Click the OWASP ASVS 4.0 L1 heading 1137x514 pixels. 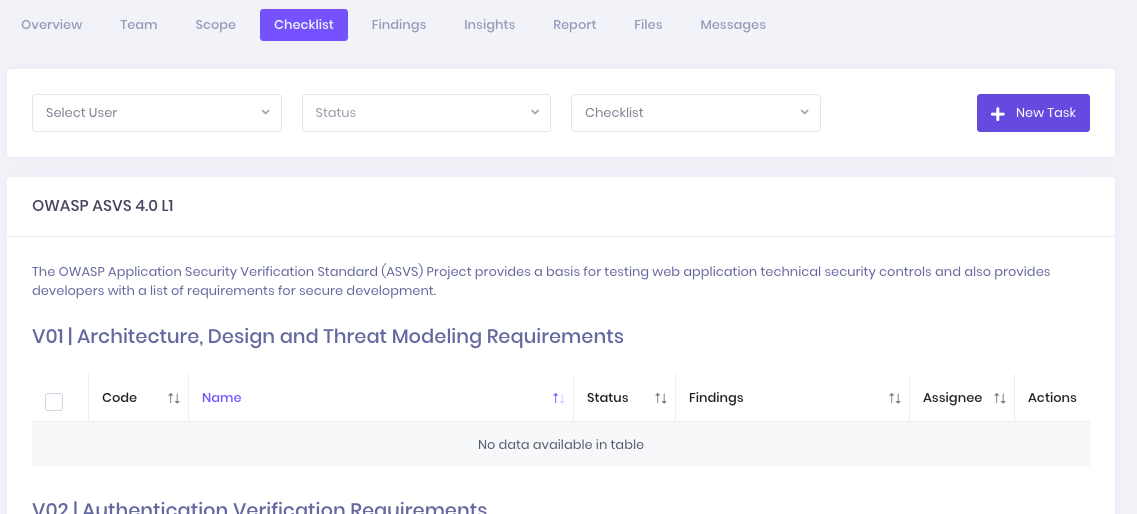tap(102, 206)
